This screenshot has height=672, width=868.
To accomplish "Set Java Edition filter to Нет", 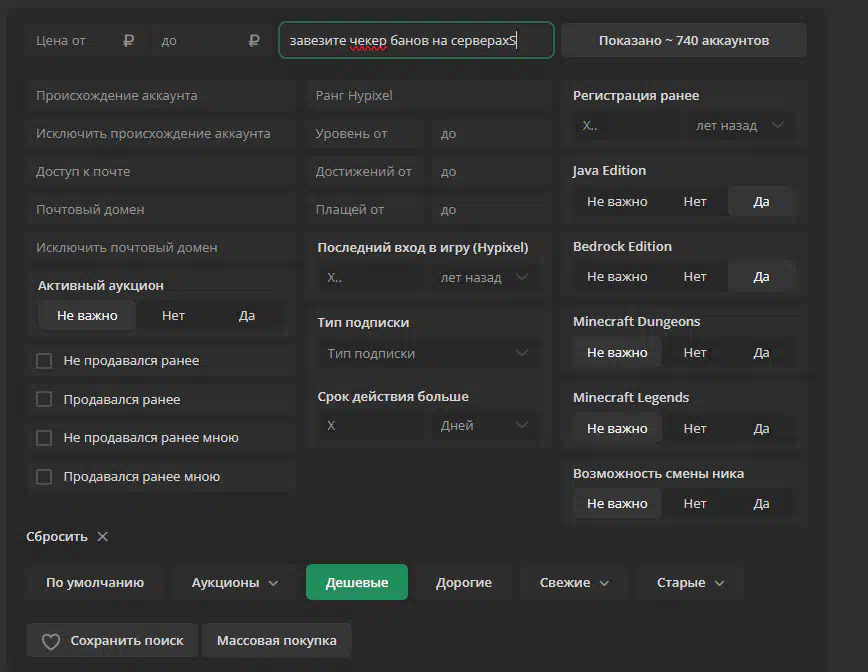I will pos(695,202).
